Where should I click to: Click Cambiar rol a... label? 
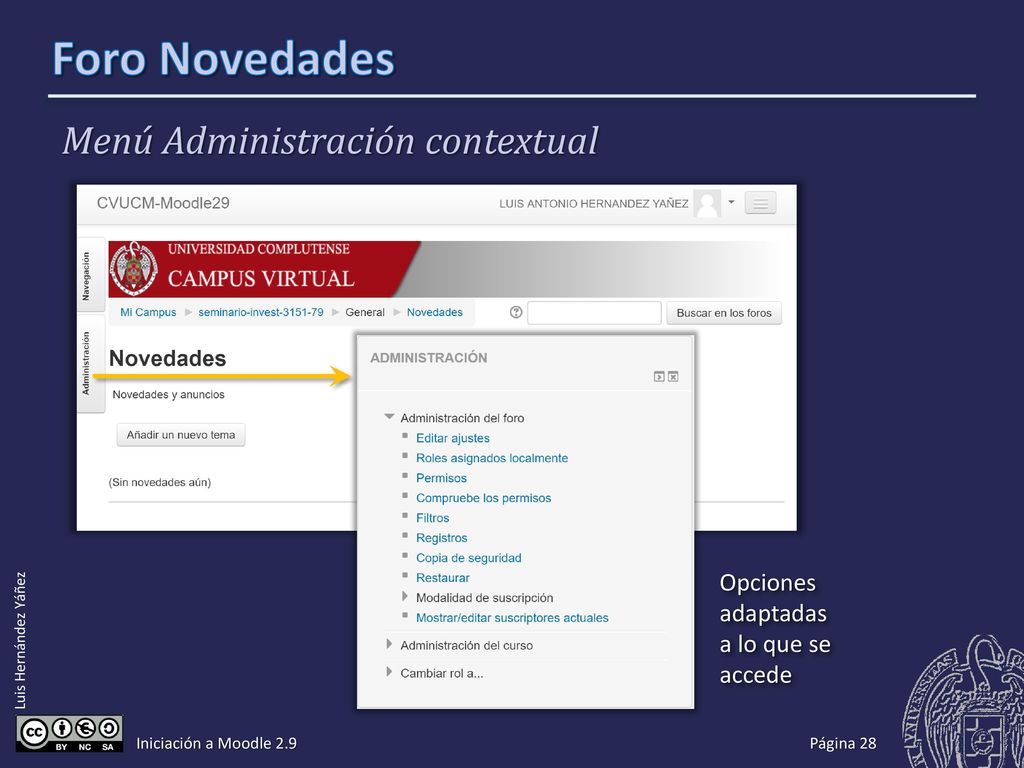[x=441, y=673]
